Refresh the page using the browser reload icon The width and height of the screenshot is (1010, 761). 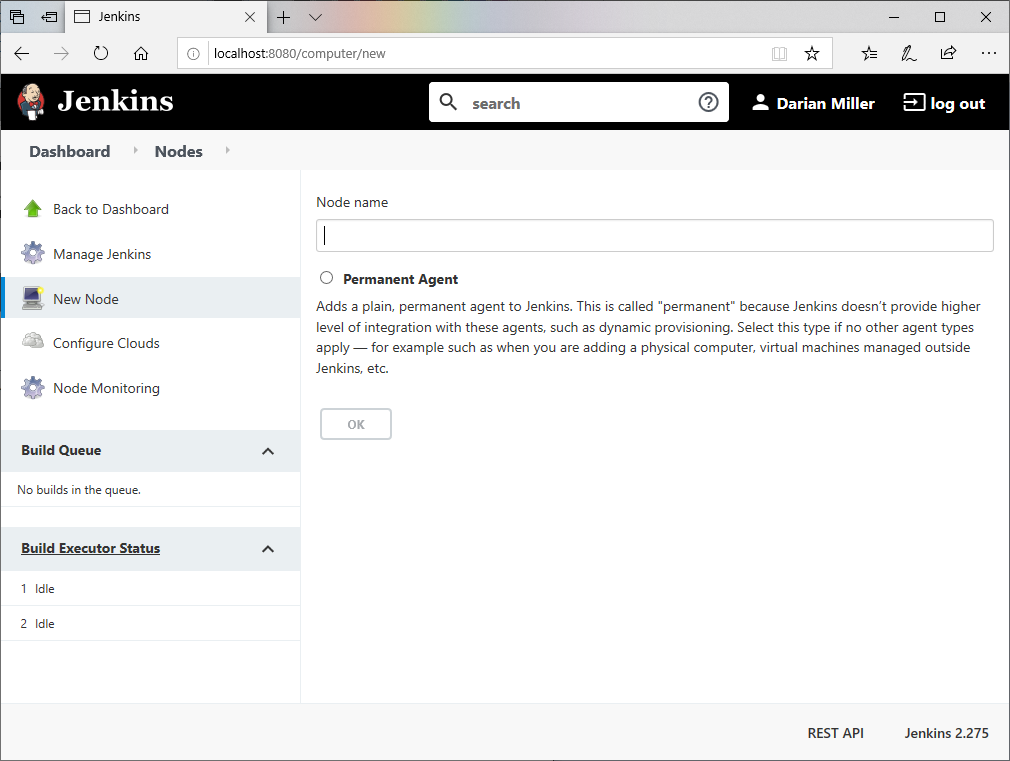tap(101, 54)
